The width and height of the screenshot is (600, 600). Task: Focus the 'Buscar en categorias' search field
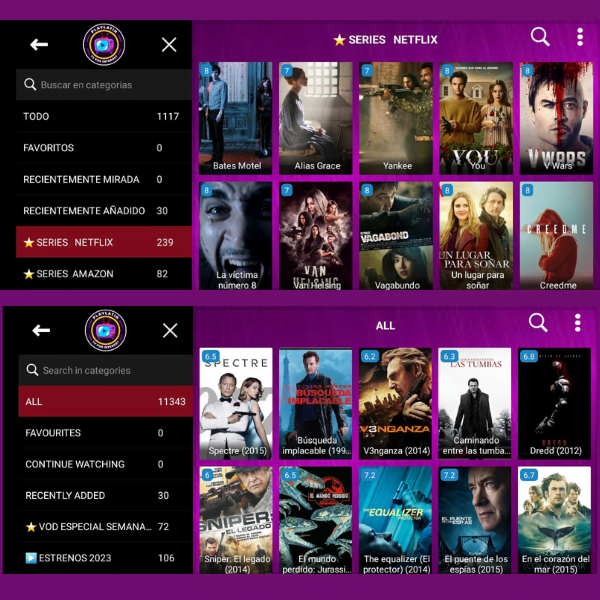(104, 85)
